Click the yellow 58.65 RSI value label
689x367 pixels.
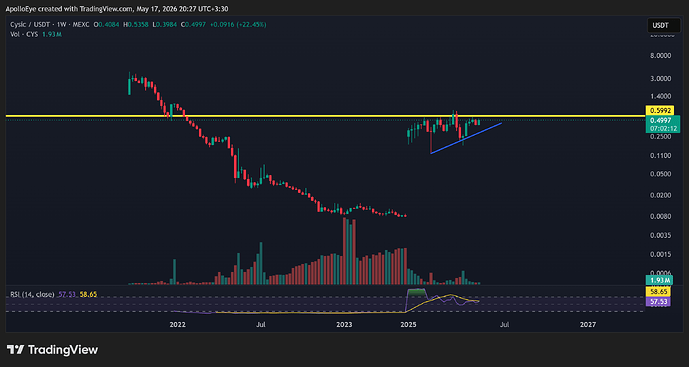click(x=657, y=292)
